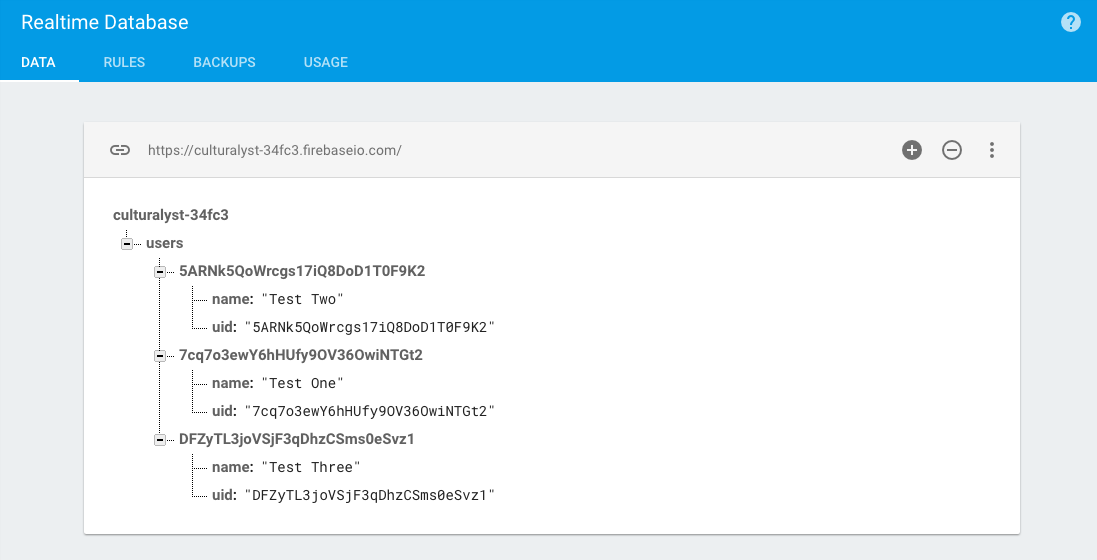Select root node culturalyst-34fc3
Image resolution: width=1097 pixels, height=560 pixels.
(171, 215)
